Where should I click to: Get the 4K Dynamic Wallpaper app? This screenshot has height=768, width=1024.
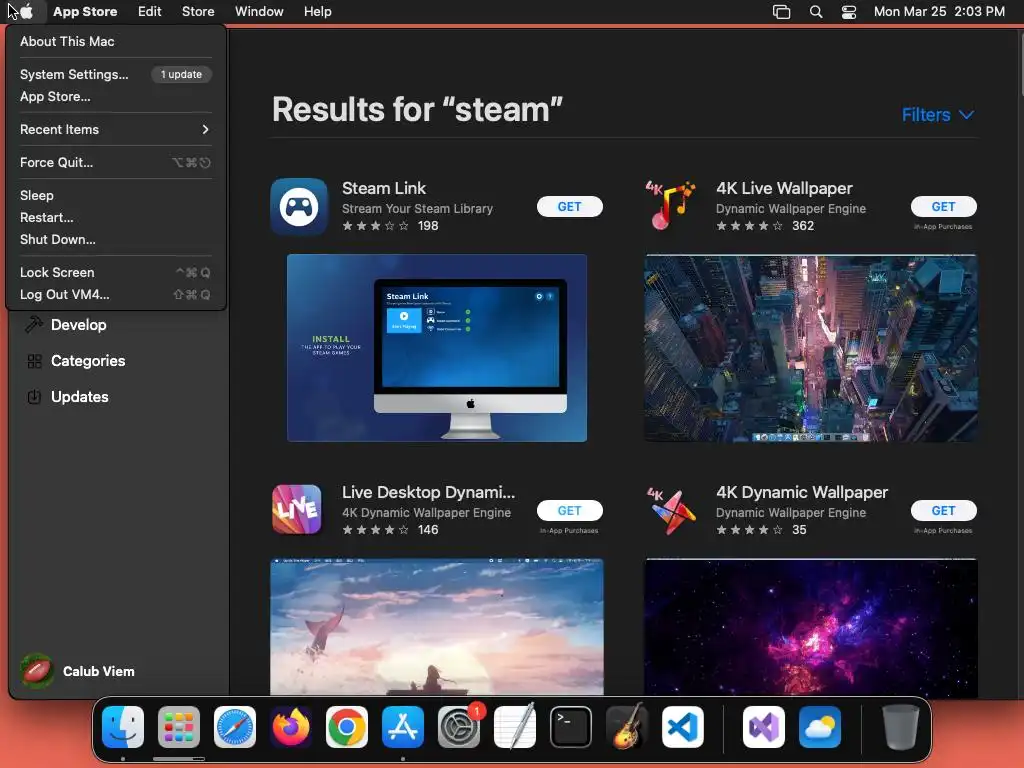(x=944, y=511)
